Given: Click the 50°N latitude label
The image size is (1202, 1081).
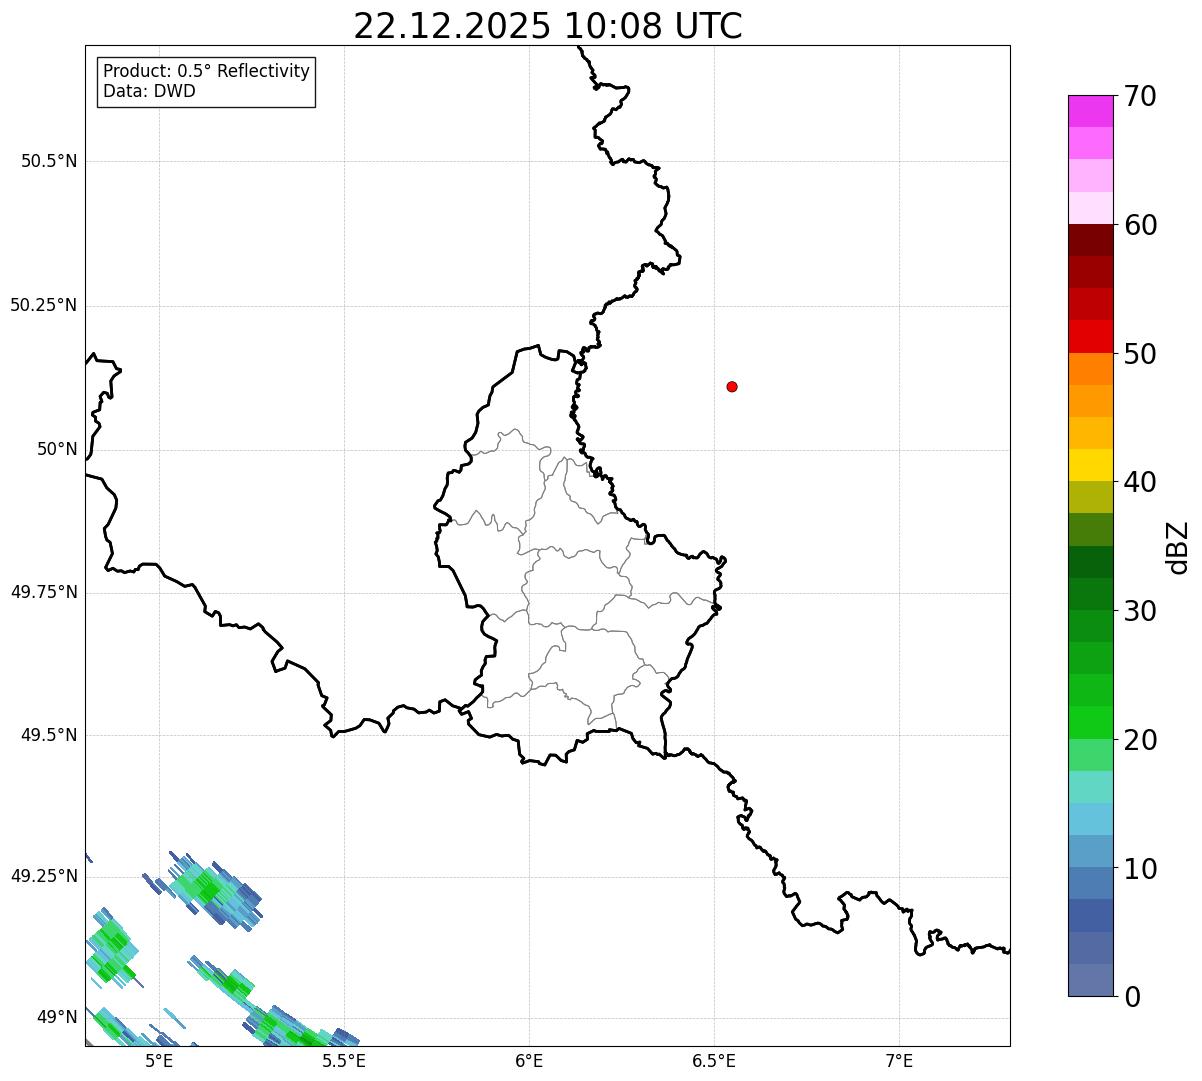Looking at the screenshot, I should click(x=57, y=449).
